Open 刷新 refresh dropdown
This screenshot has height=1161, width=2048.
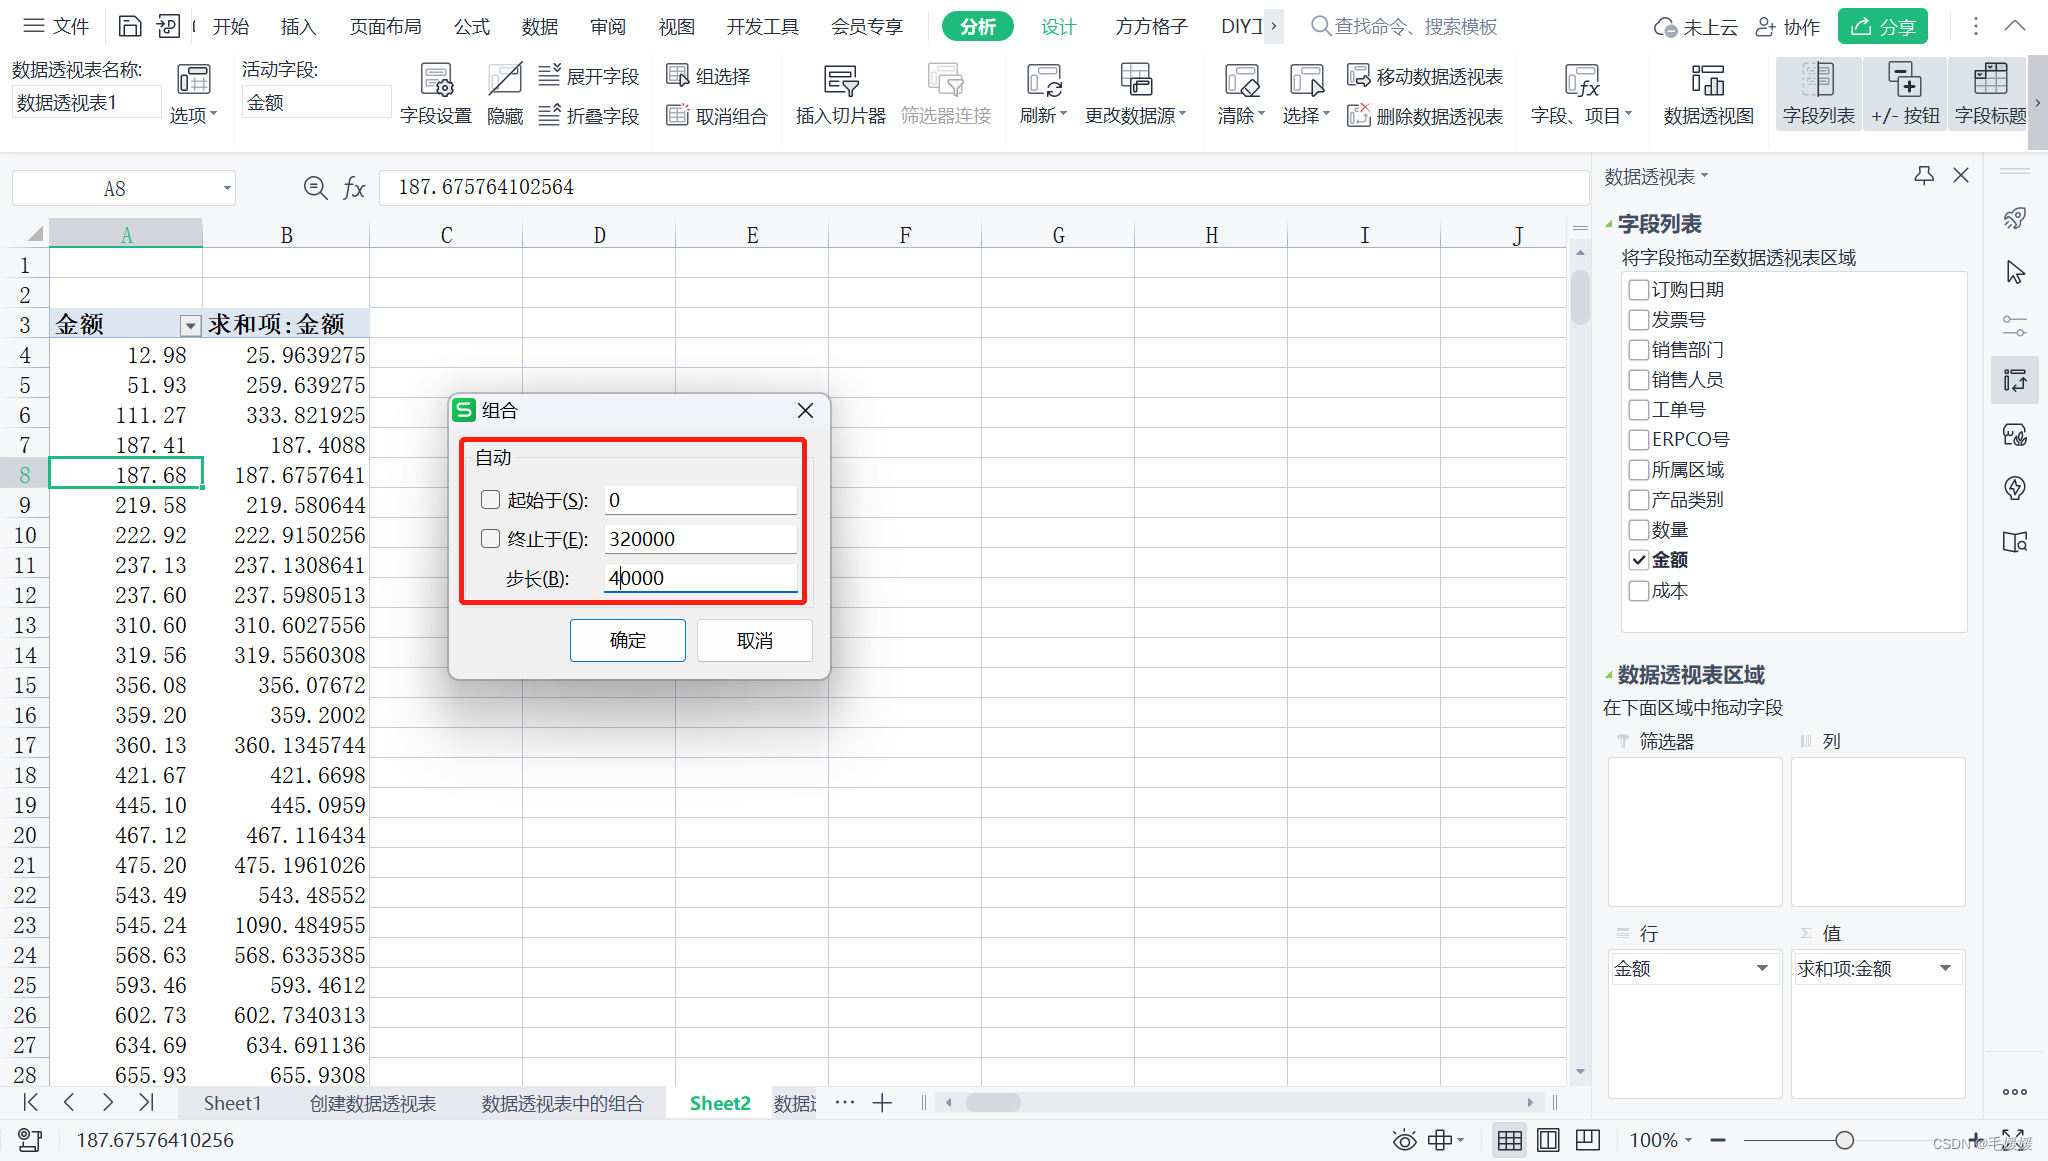tap(1043, 116)
